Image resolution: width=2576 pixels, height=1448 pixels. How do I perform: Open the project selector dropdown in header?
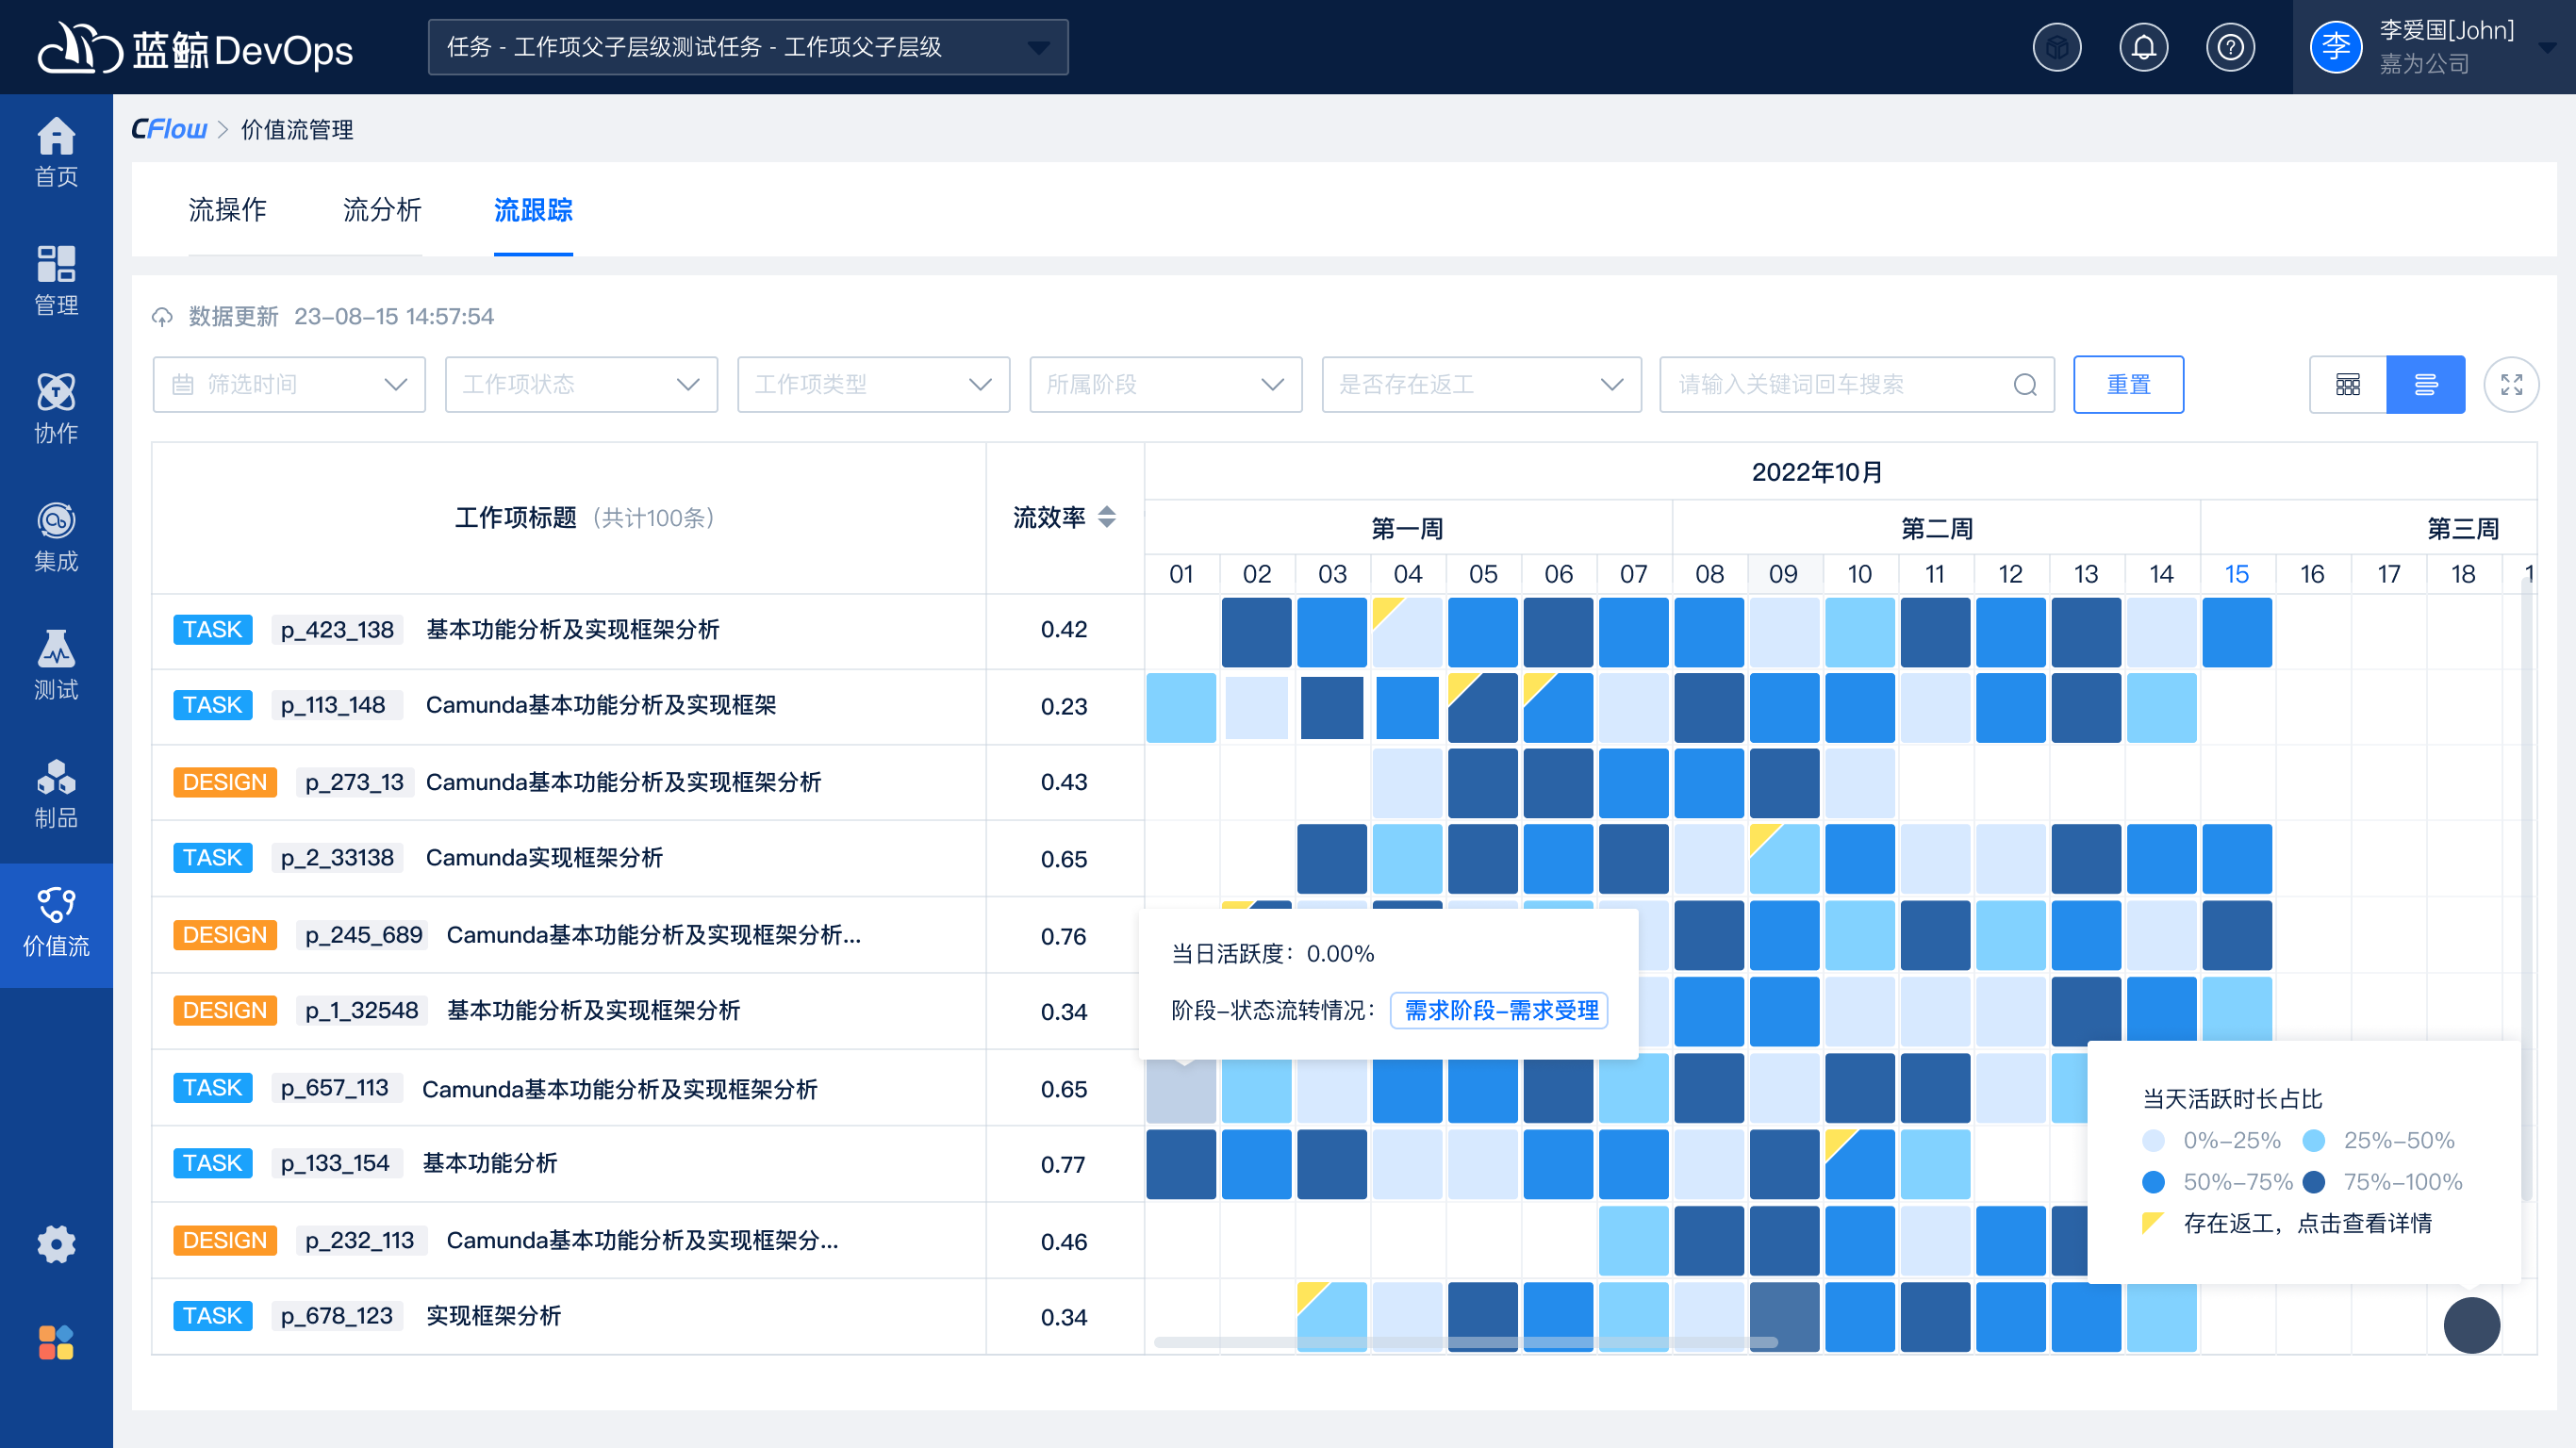click(x=747, y=47)
